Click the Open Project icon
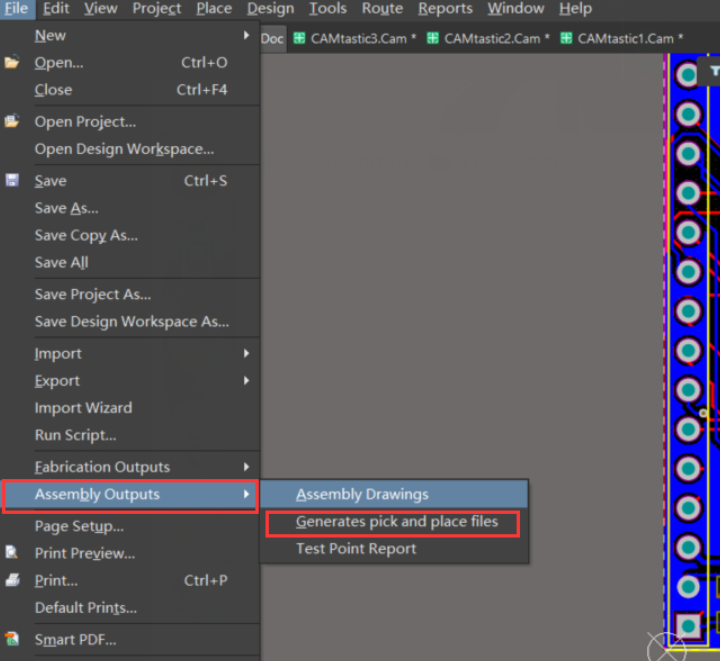Image resolution: width=720 pixels, height=661 pixels. click(12, 121)
